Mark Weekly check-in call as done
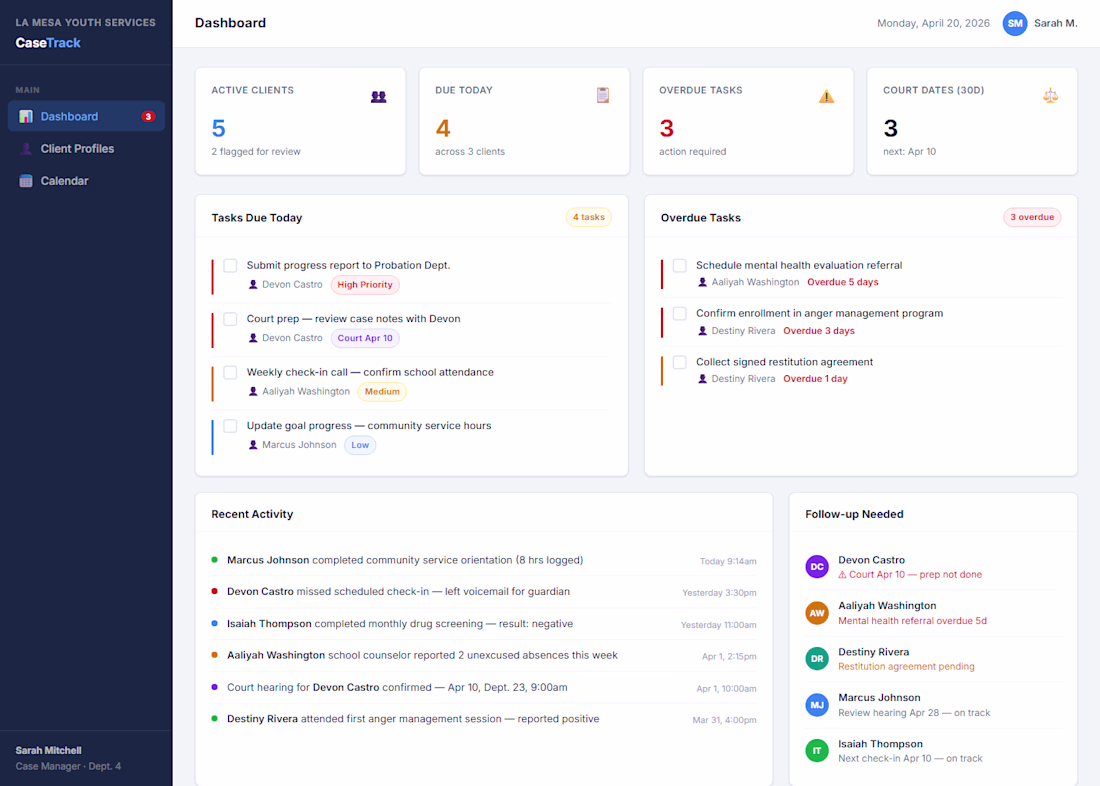This screenshot has height=786, width=1100. pos(230,372)
